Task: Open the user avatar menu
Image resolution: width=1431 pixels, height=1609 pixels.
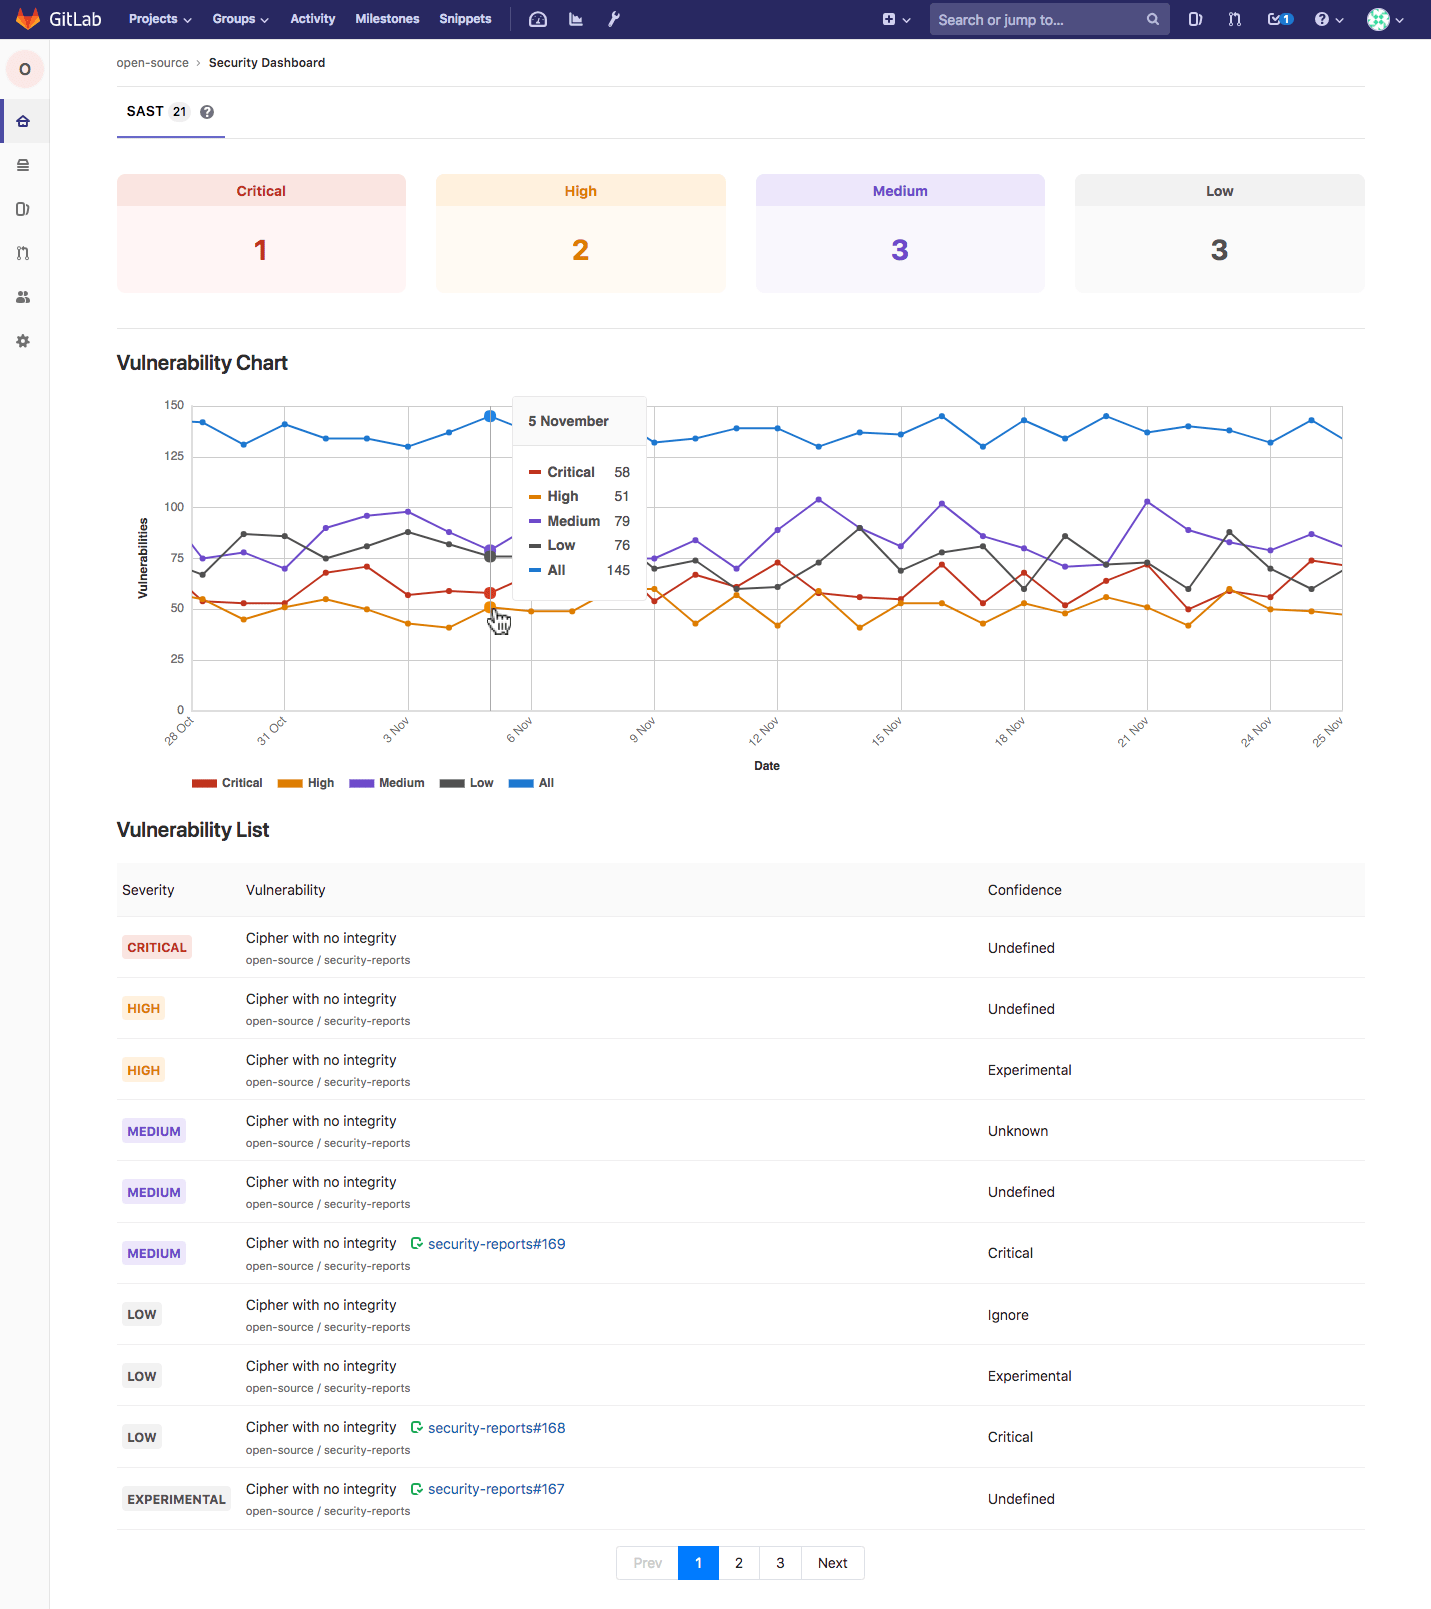Action: pos(1385,19)
